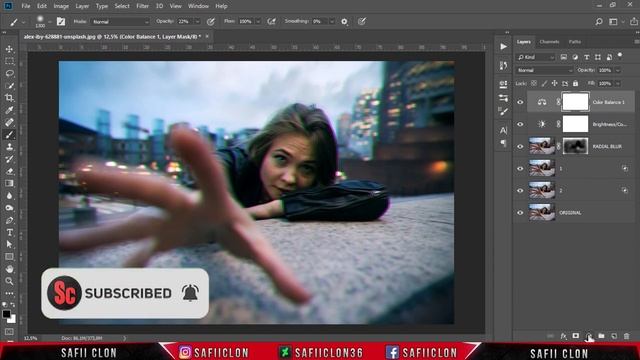Open the Smoothing value dropdown arrow
640x360 pixels.
[332, 22]
